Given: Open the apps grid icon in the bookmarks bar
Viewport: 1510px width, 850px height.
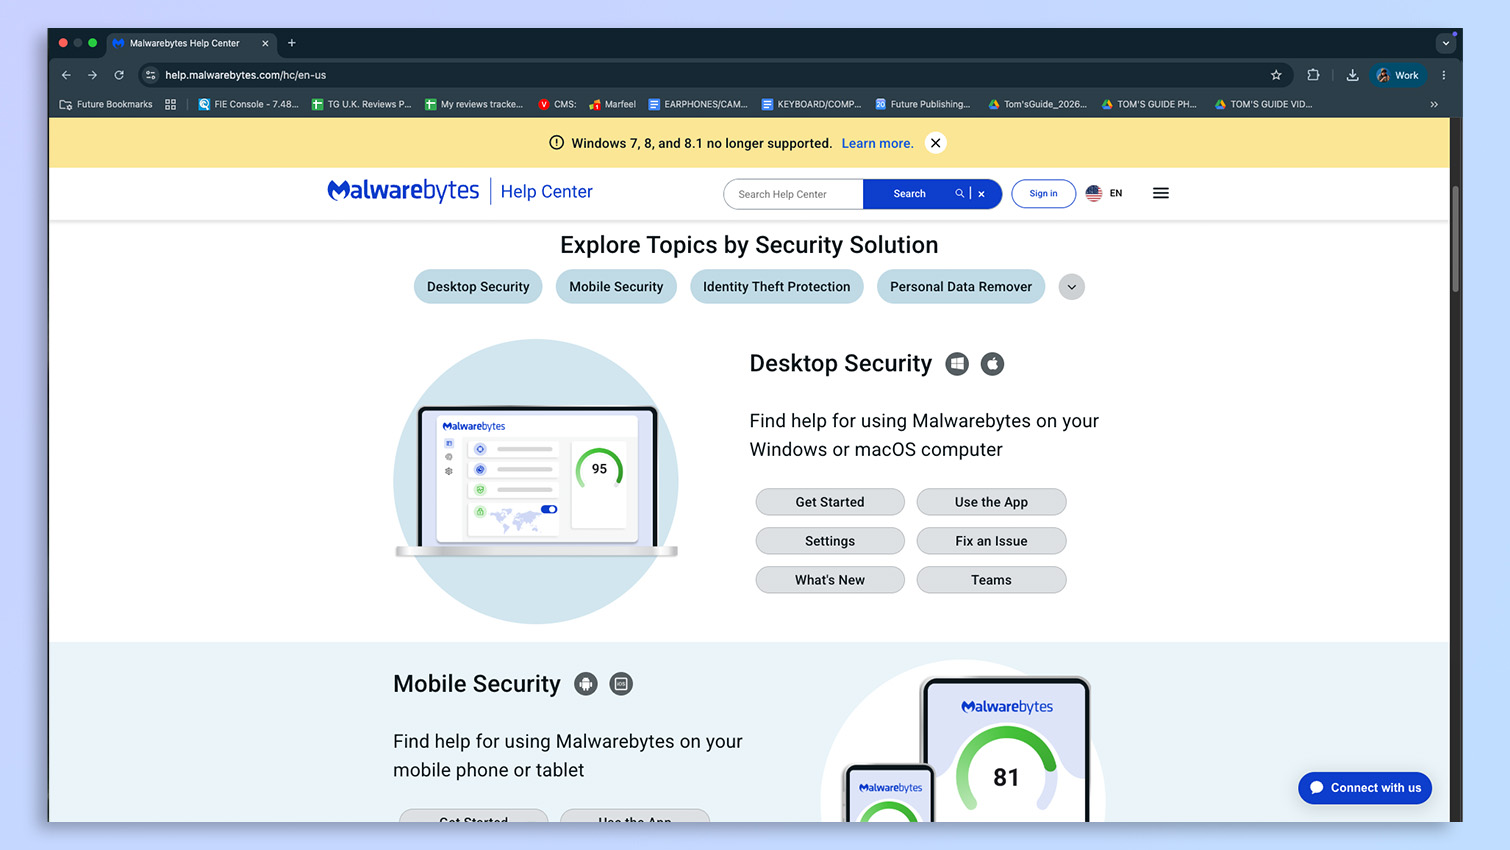Looking at the screenshot, I should click(171, 104).
